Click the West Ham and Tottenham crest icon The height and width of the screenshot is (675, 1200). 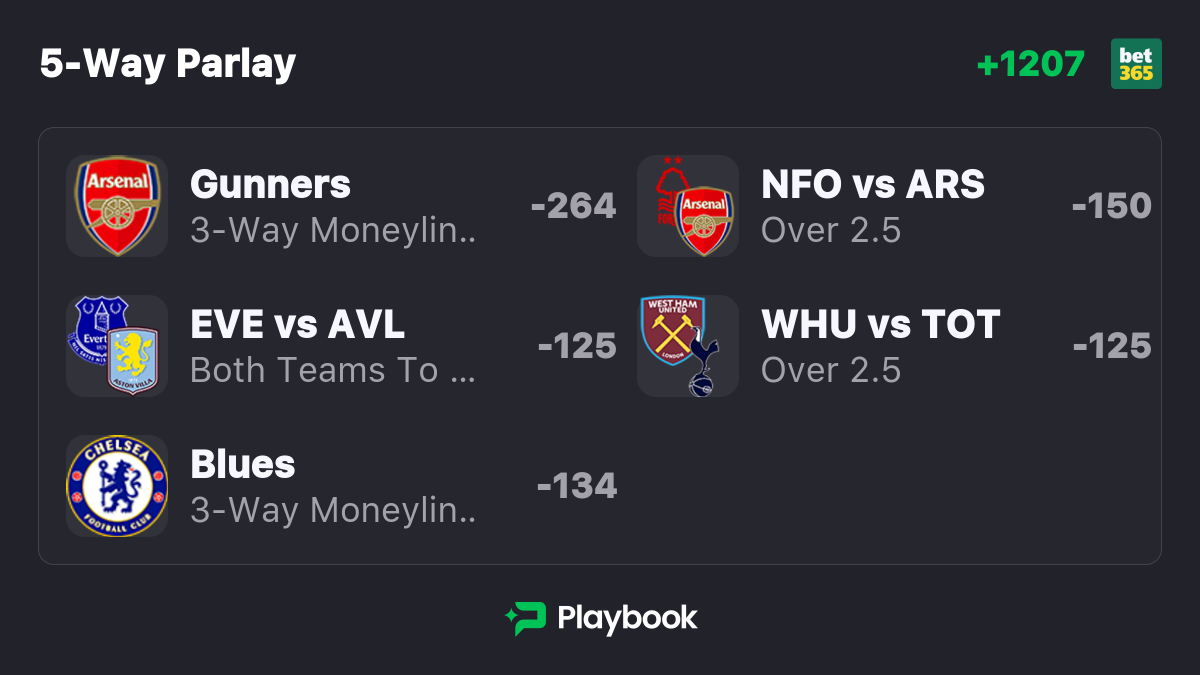point(688,346)
